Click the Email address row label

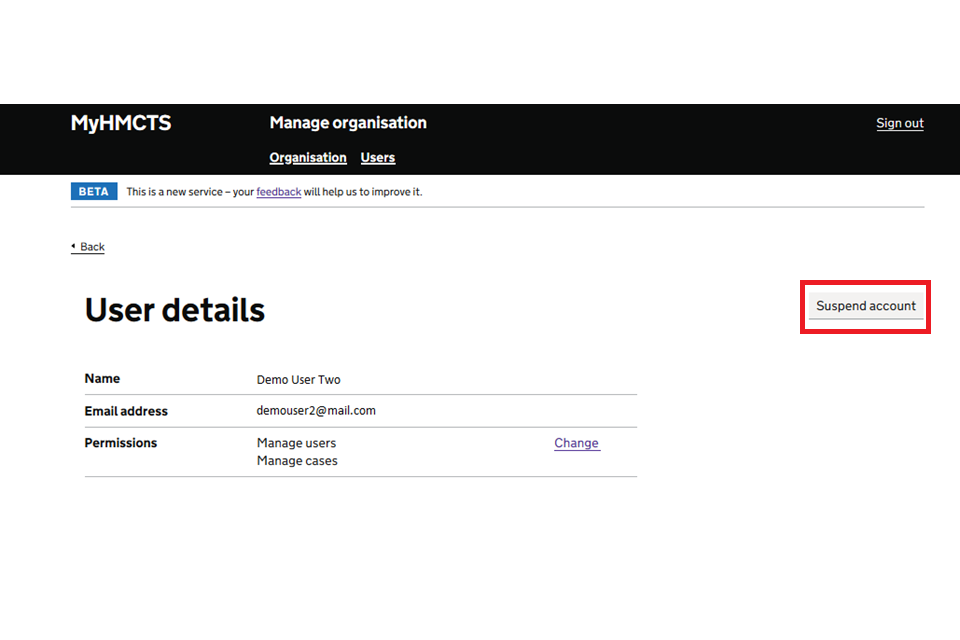tap(126, 411)
